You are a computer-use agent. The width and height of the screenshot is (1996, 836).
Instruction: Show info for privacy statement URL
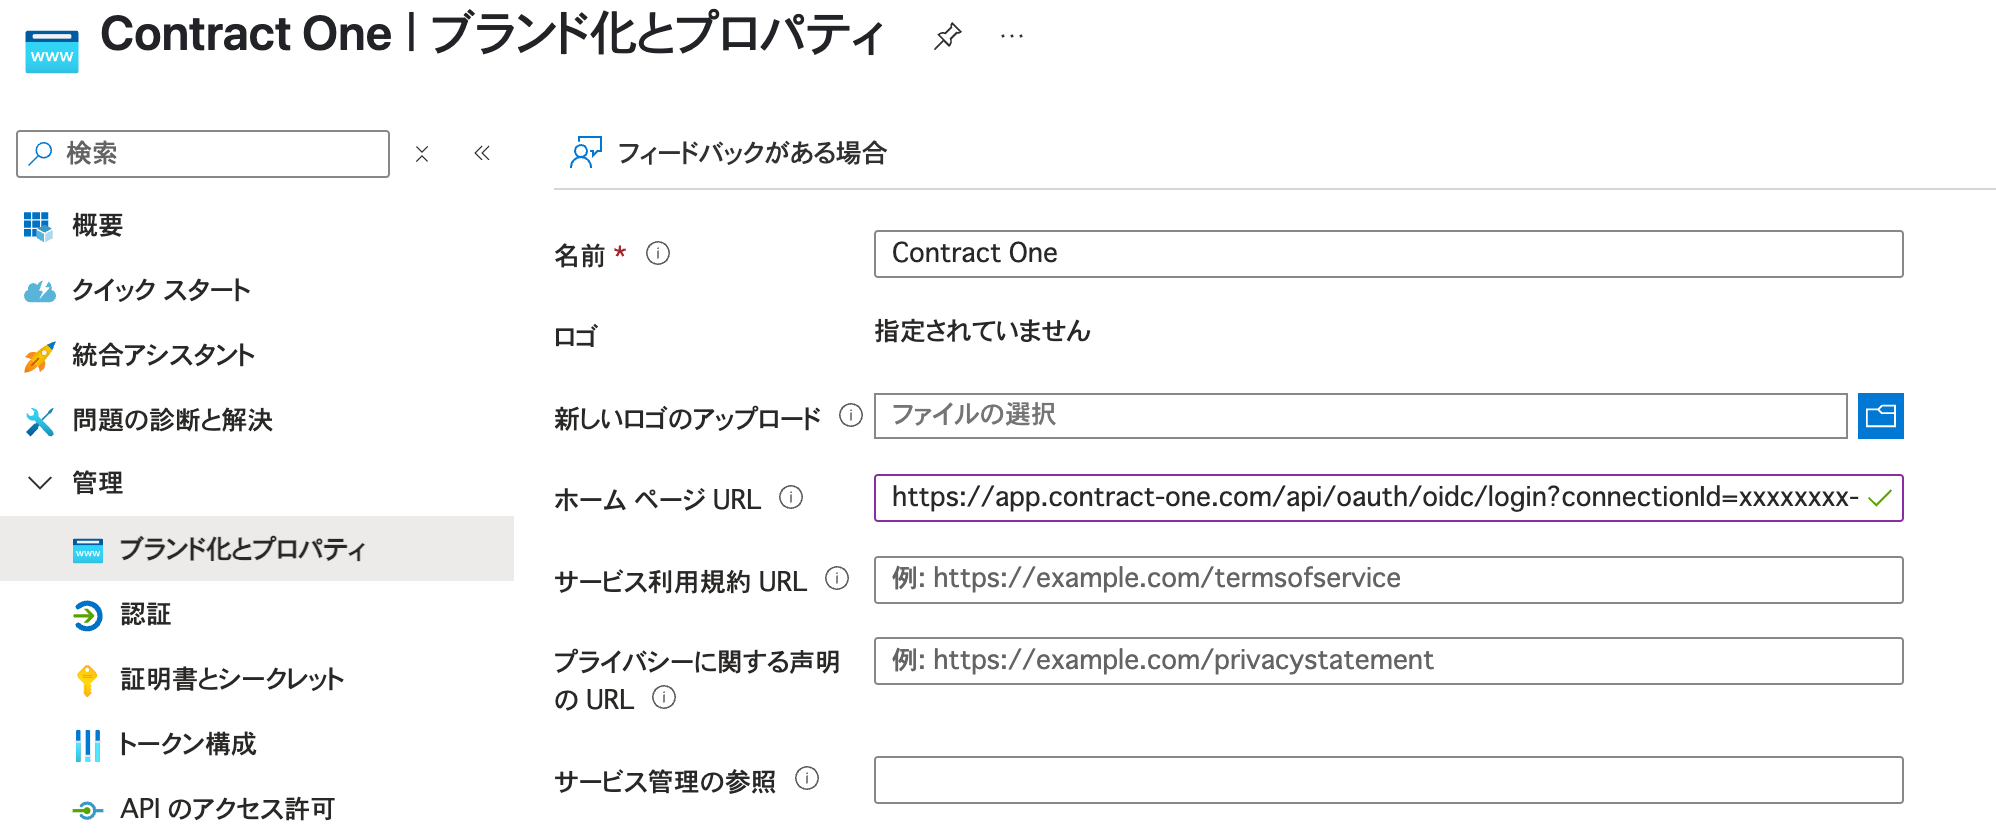(664, 697)
